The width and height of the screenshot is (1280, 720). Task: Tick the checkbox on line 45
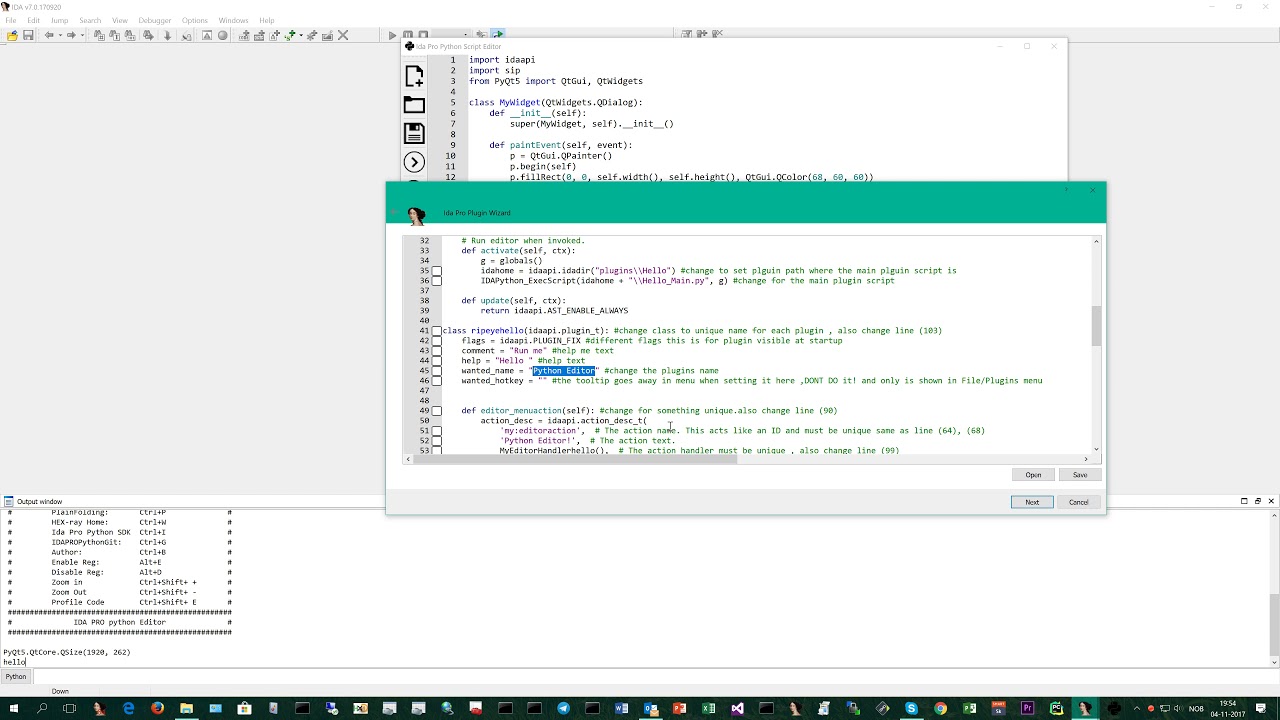click(436, 371)
